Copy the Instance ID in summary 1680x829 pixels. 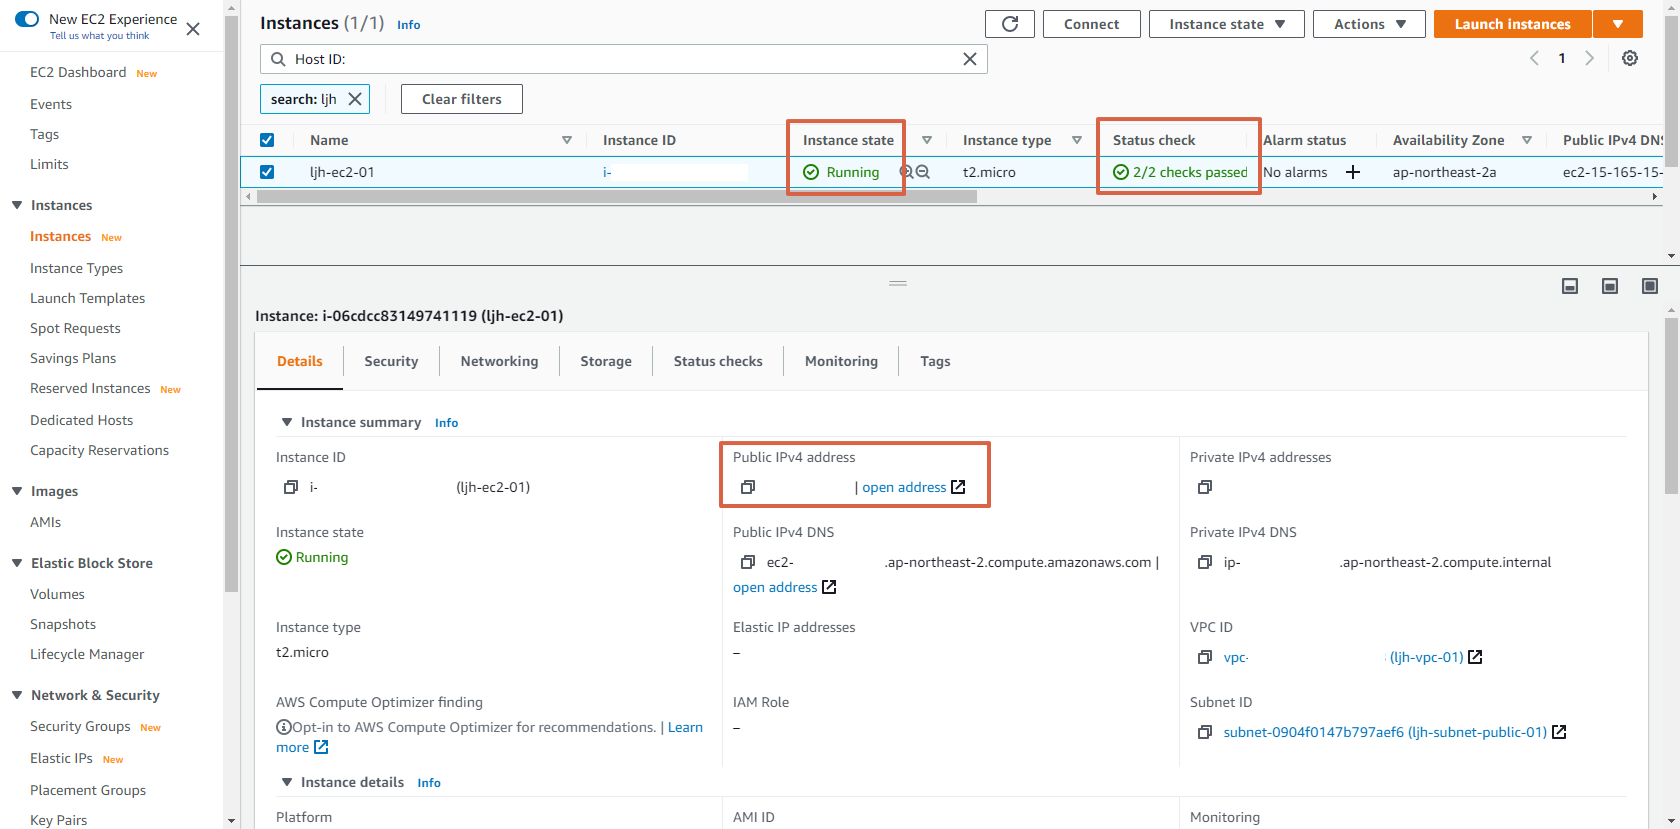(x=291, y=487)
